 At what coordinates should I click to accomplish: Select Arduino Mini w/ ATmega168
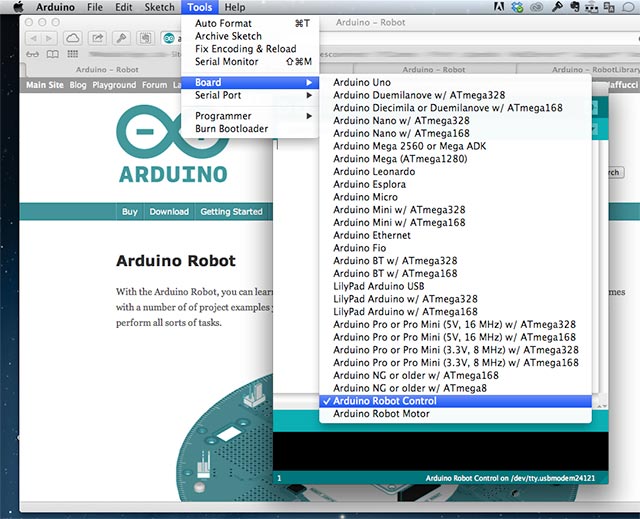click(x=456, y=222)
